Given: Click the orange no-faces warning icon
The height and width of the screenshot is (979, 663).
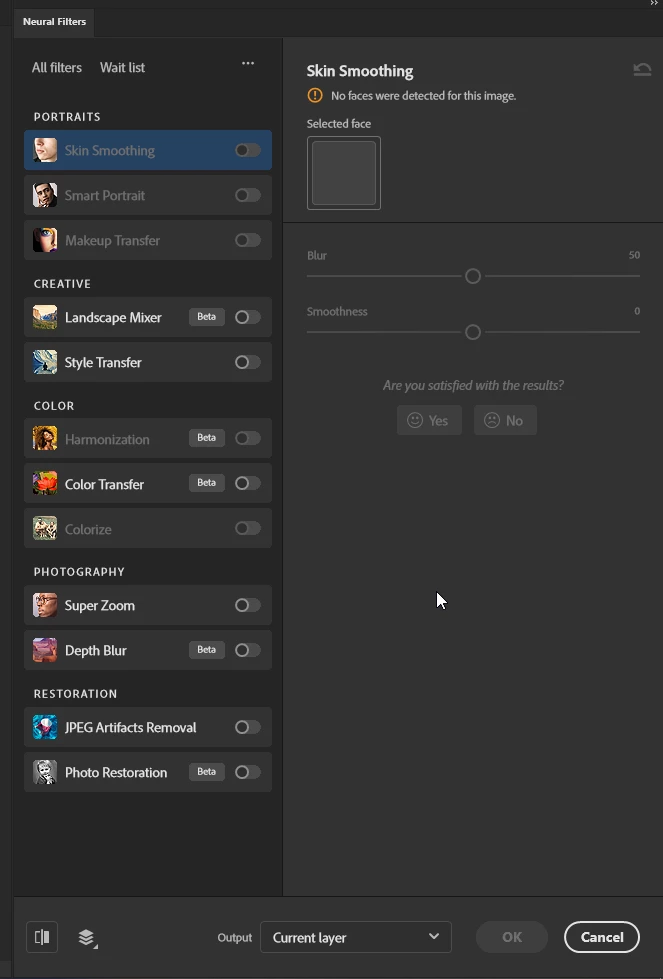Looking at the screenshot, I should 315,96.
